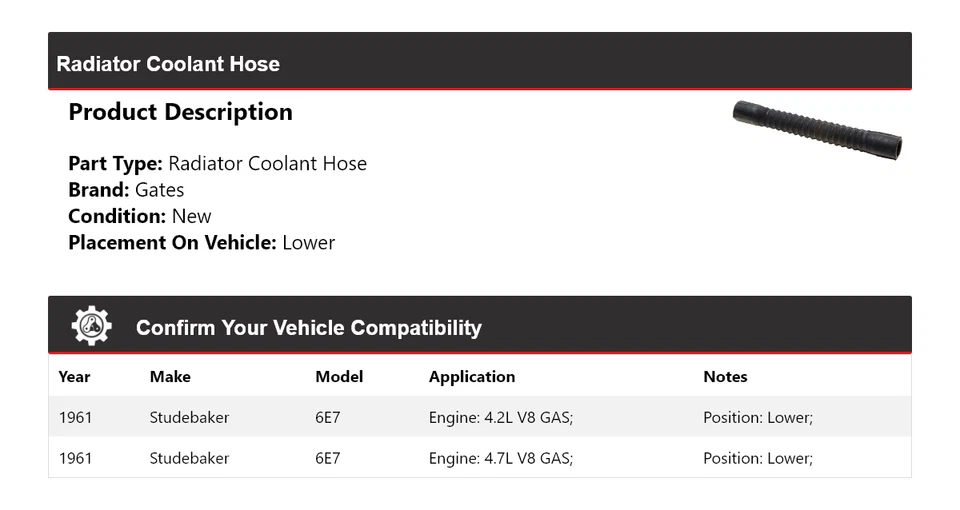Viewport: 960px width, 510px height.
Task: Sort by the Year column header
Action: [74, 377]
